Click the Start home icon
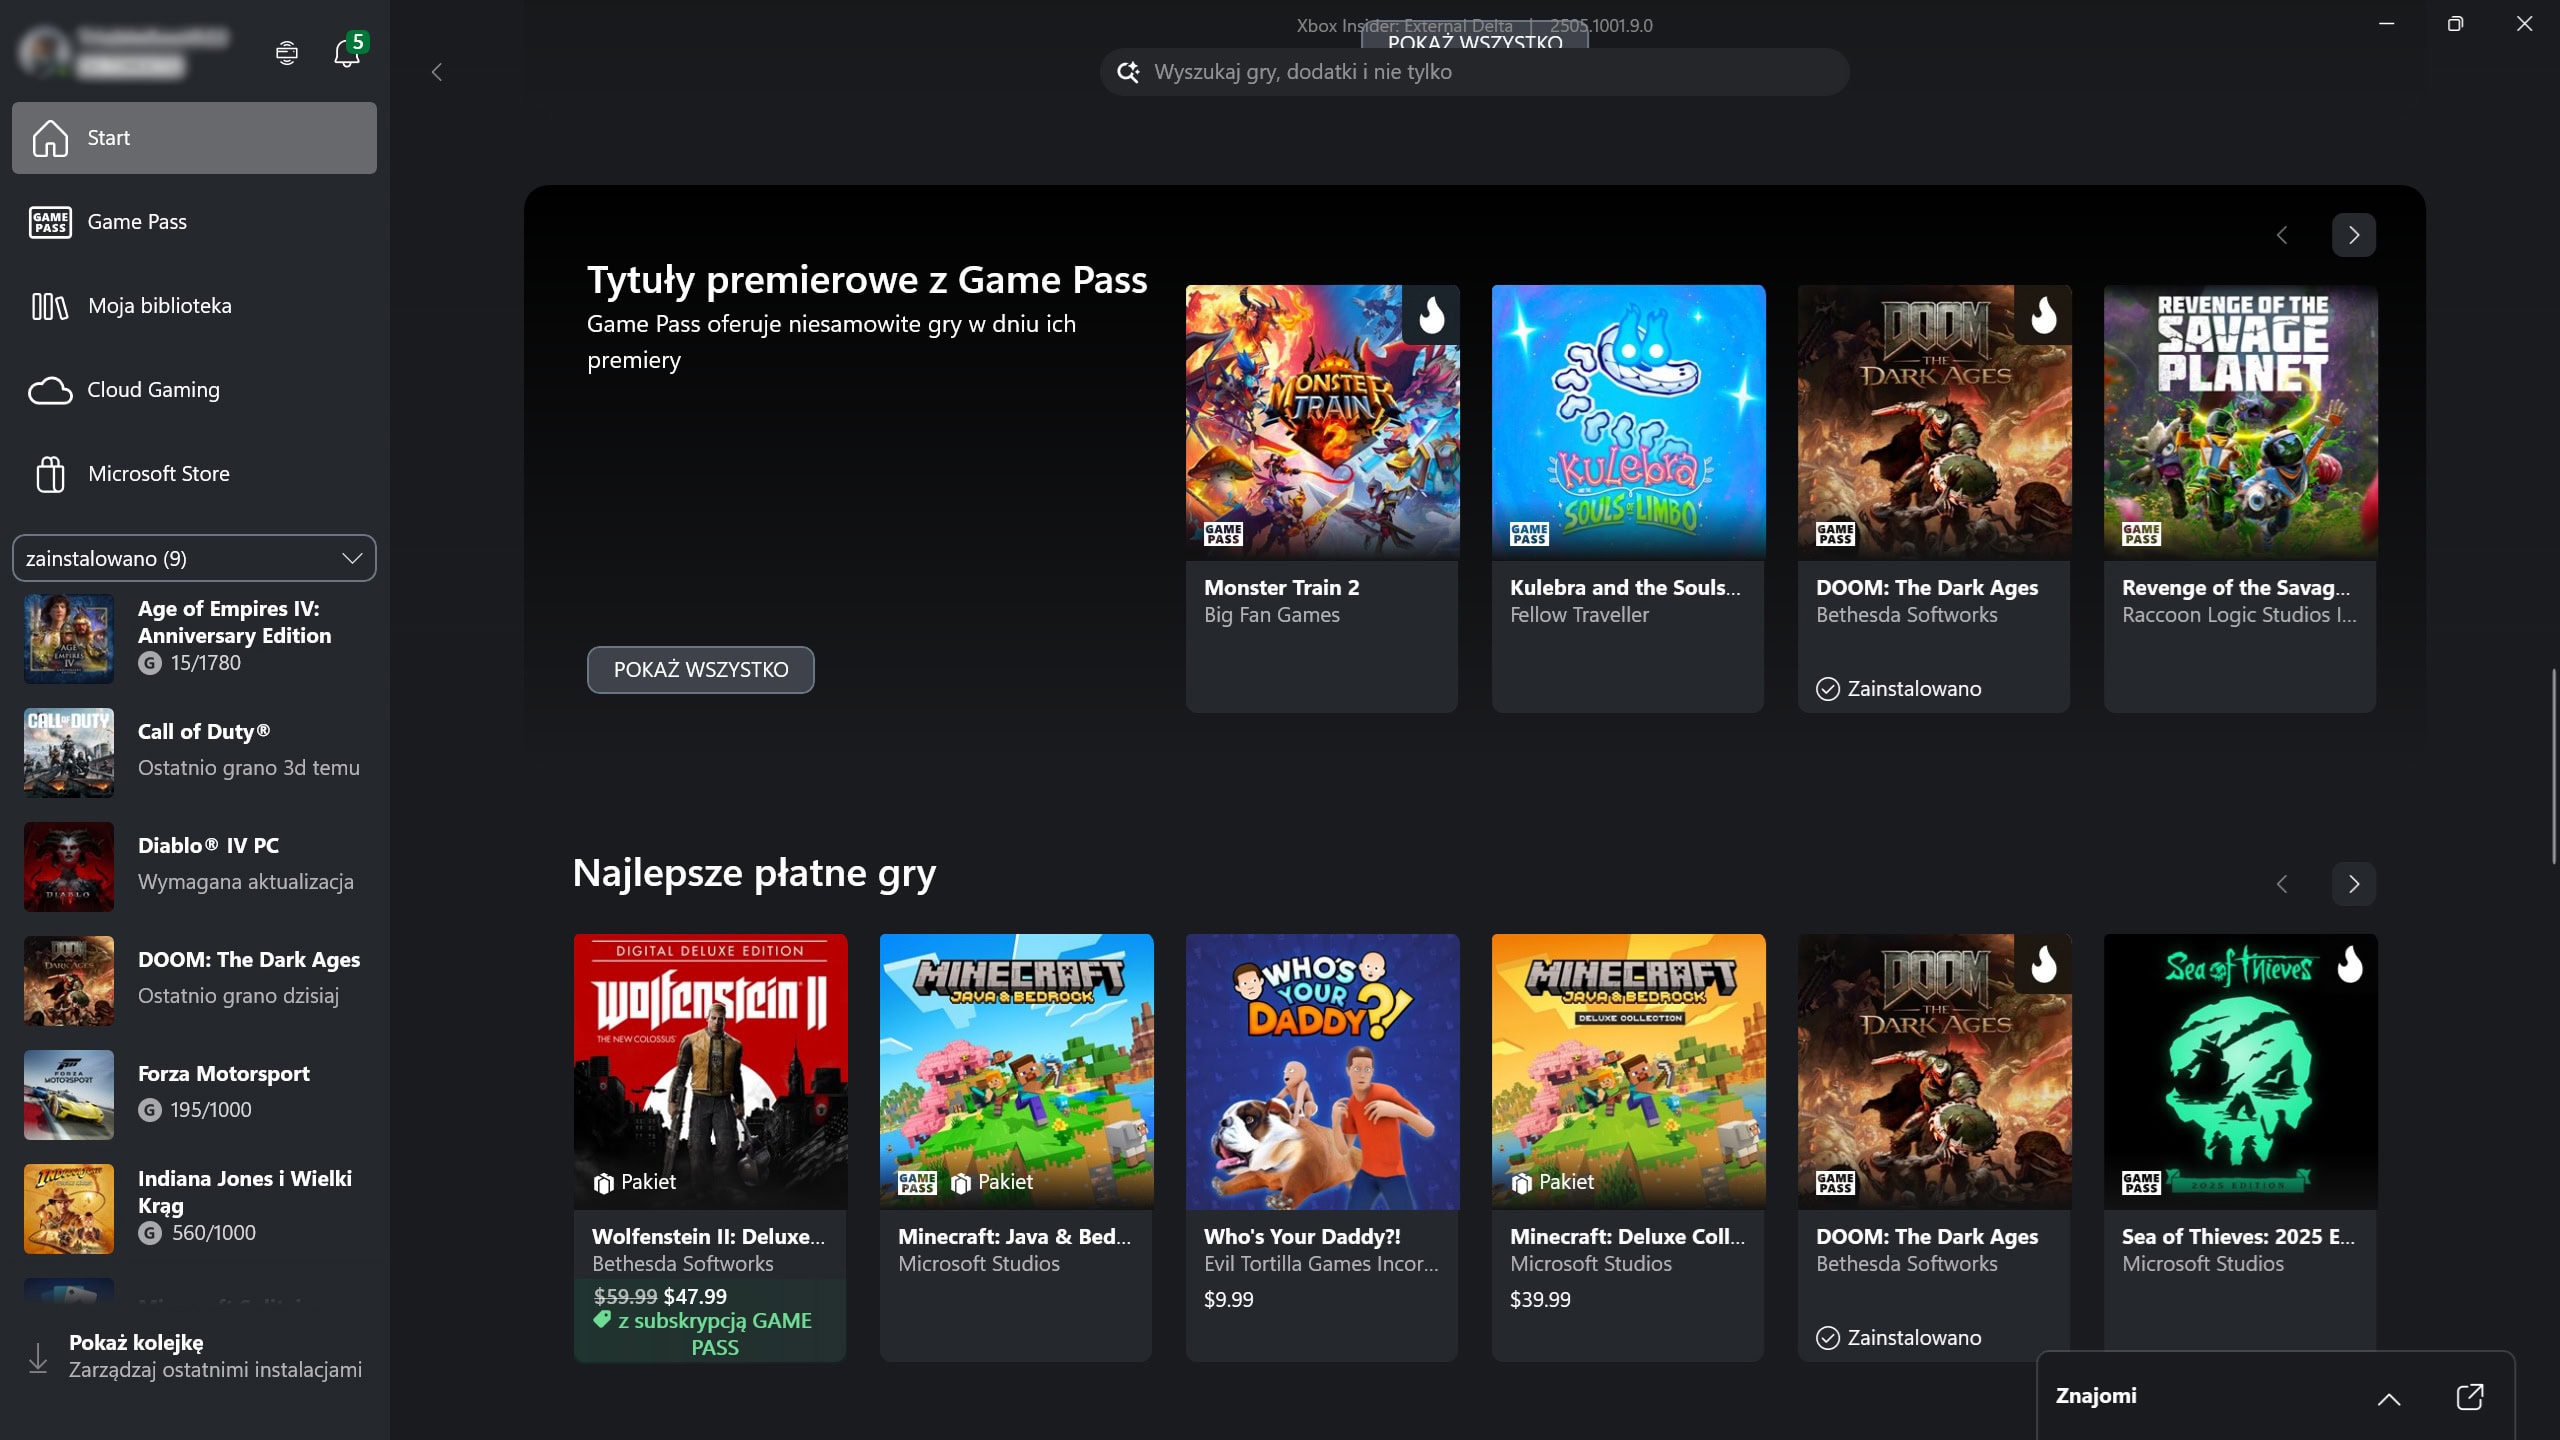Viewport: 2560px width, 1440px height. [x=50, y=138]
